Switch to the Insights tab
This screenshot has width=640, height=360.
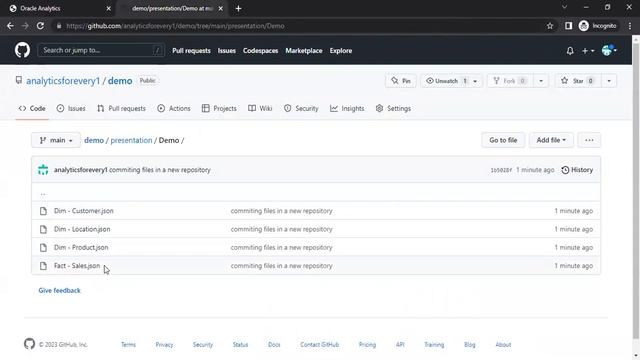pos(347,109)
